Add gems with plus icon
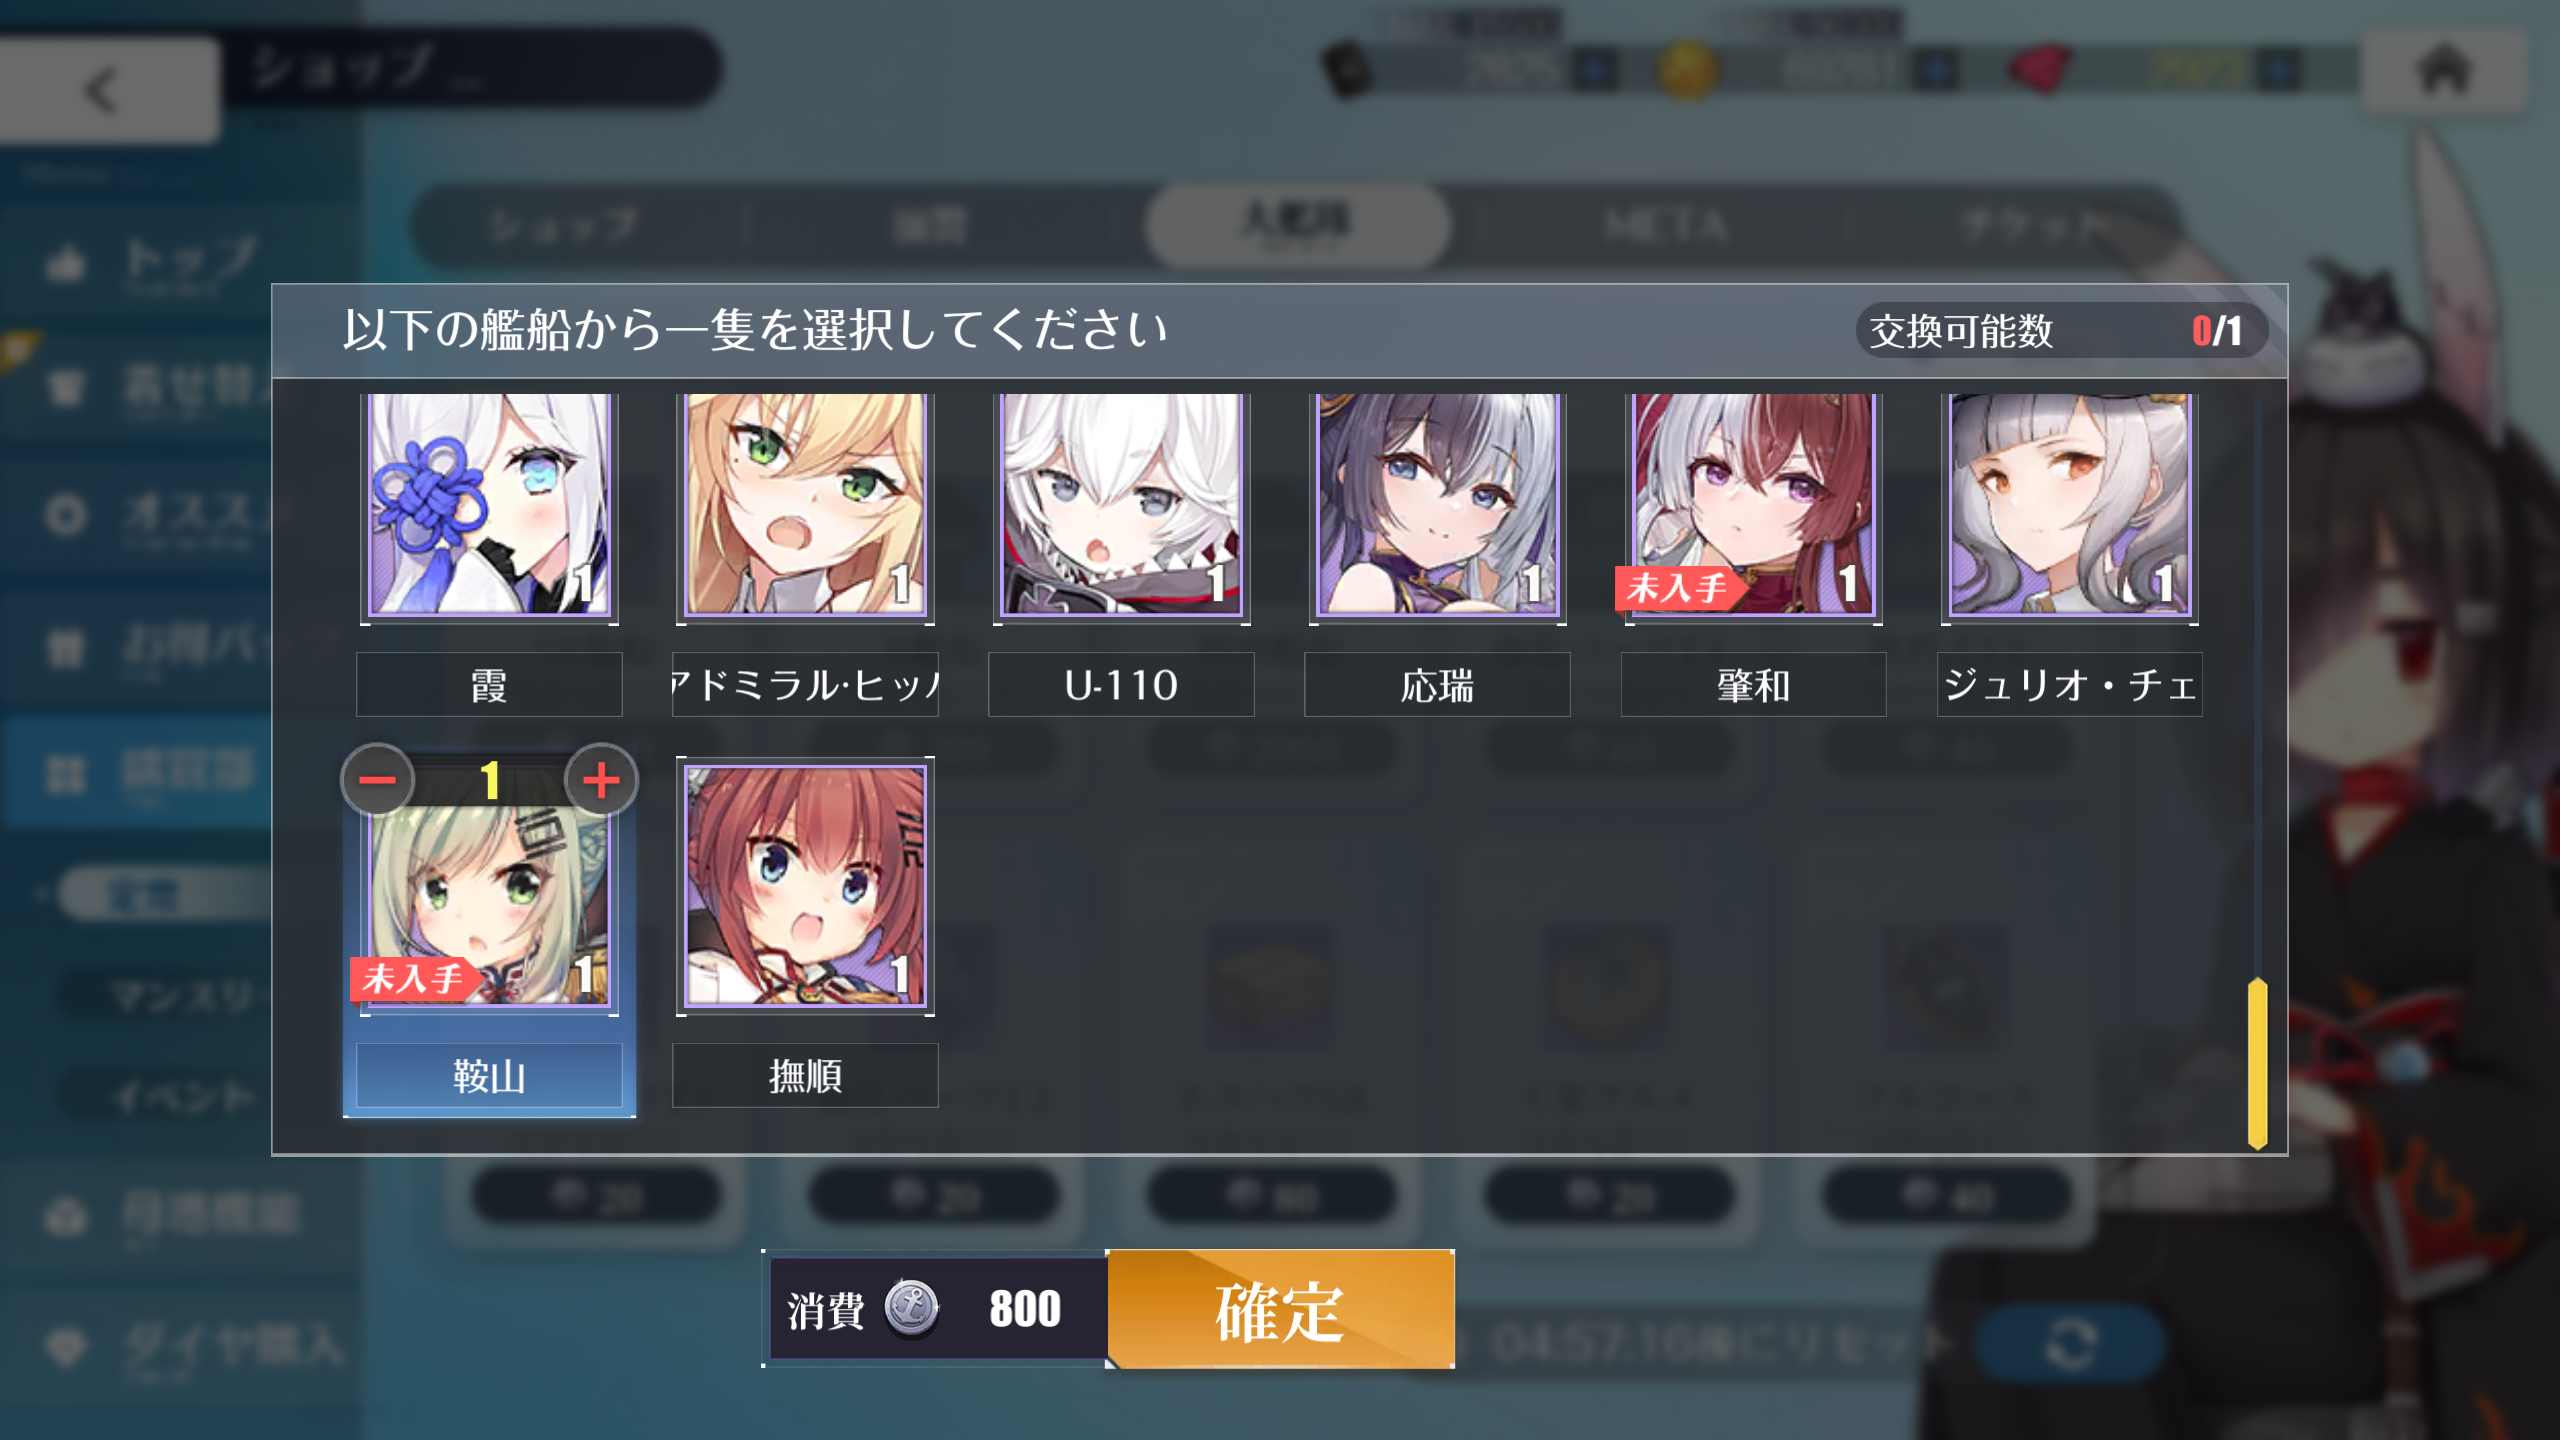The width and height of the screenshot is (2560, 1440). pos(2278,70)
